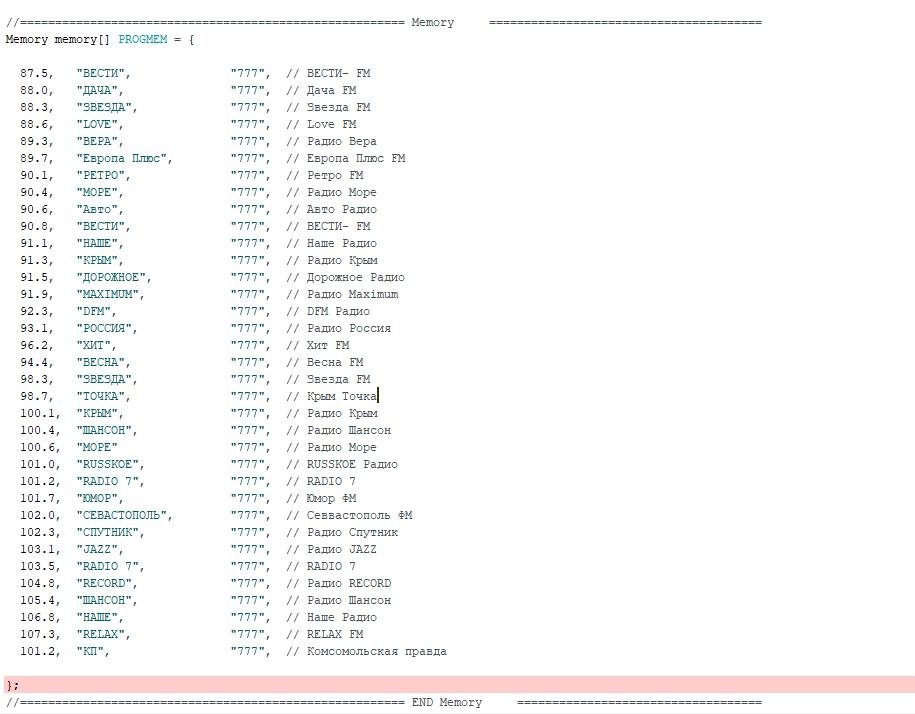The image size is (915, 714).
Task: Click the "// Европа Плюс FM" comment
Action: (x=345, y=158)
